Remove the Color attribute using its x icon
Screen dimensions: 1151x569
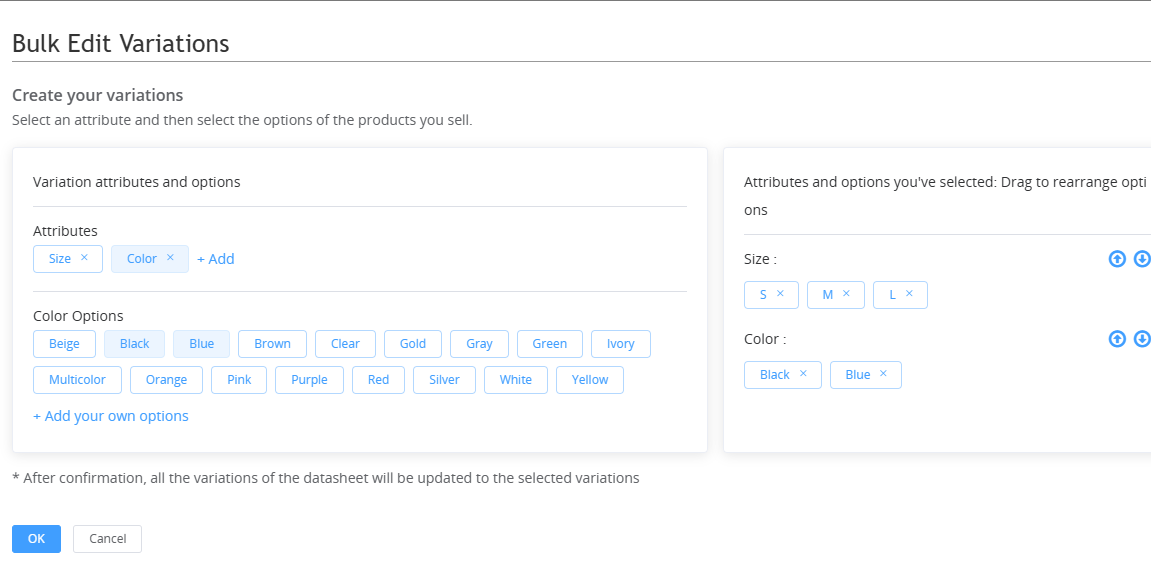click(170, 258)
